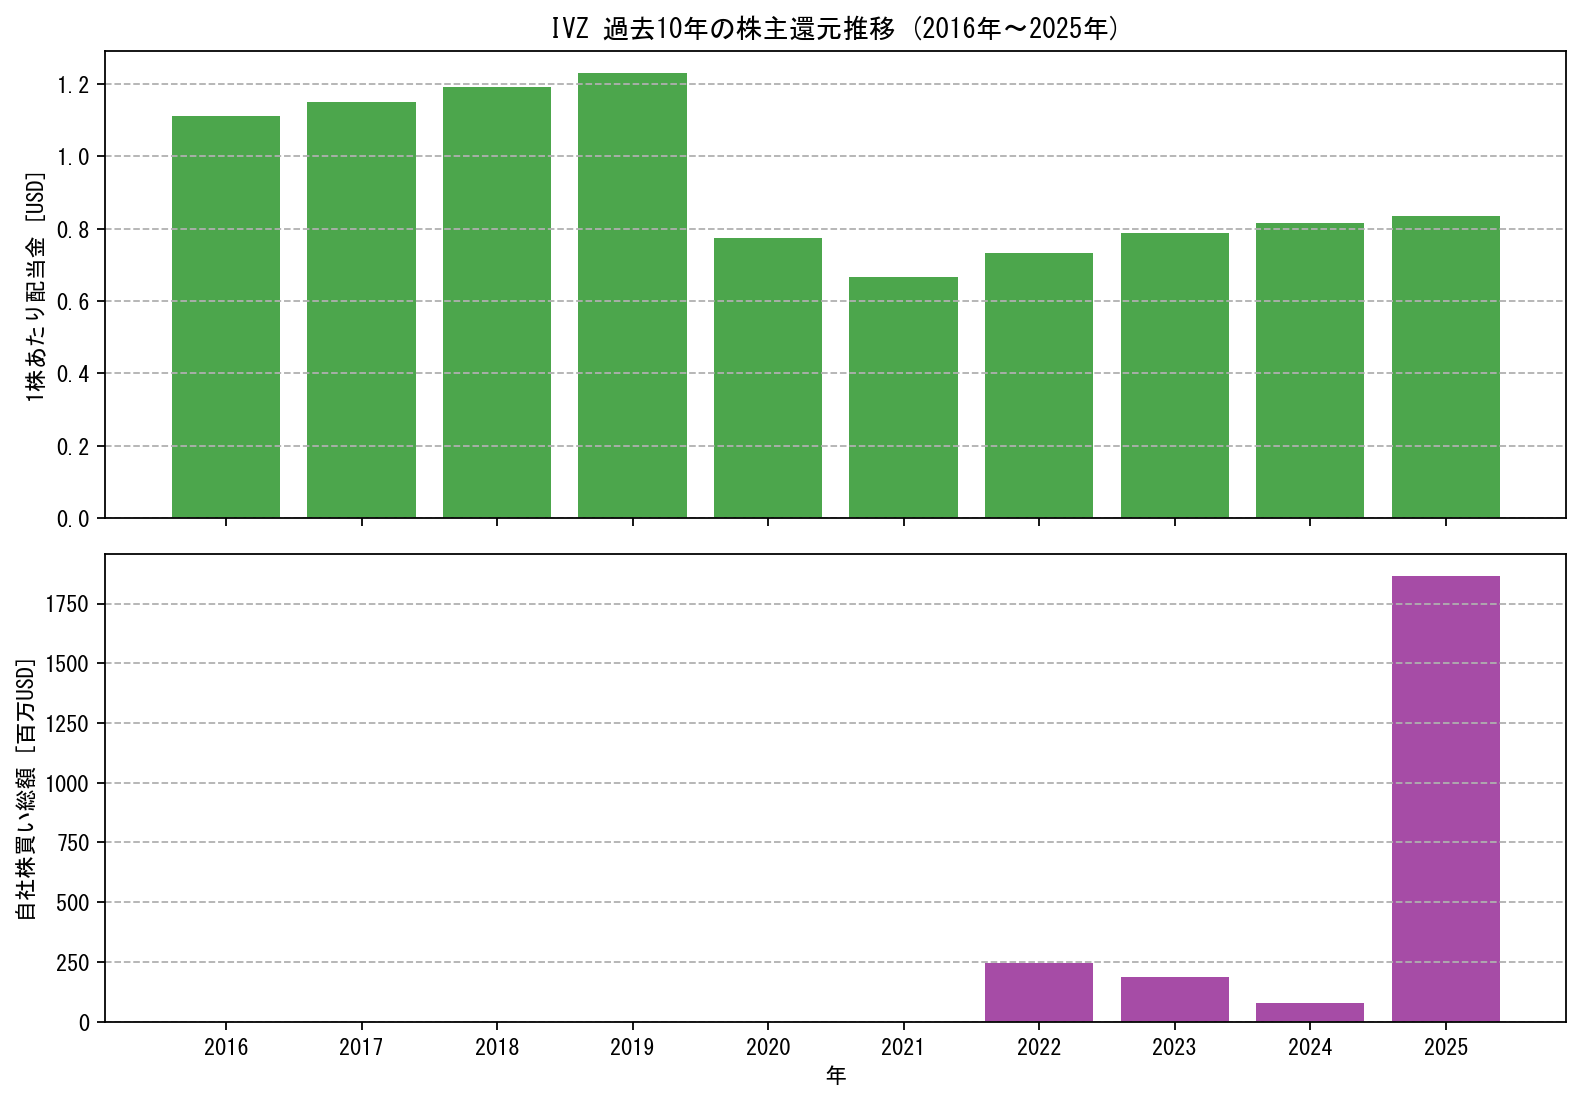Click the 2023 purple buyback bar
1582x1102 pixels.
1175,999
